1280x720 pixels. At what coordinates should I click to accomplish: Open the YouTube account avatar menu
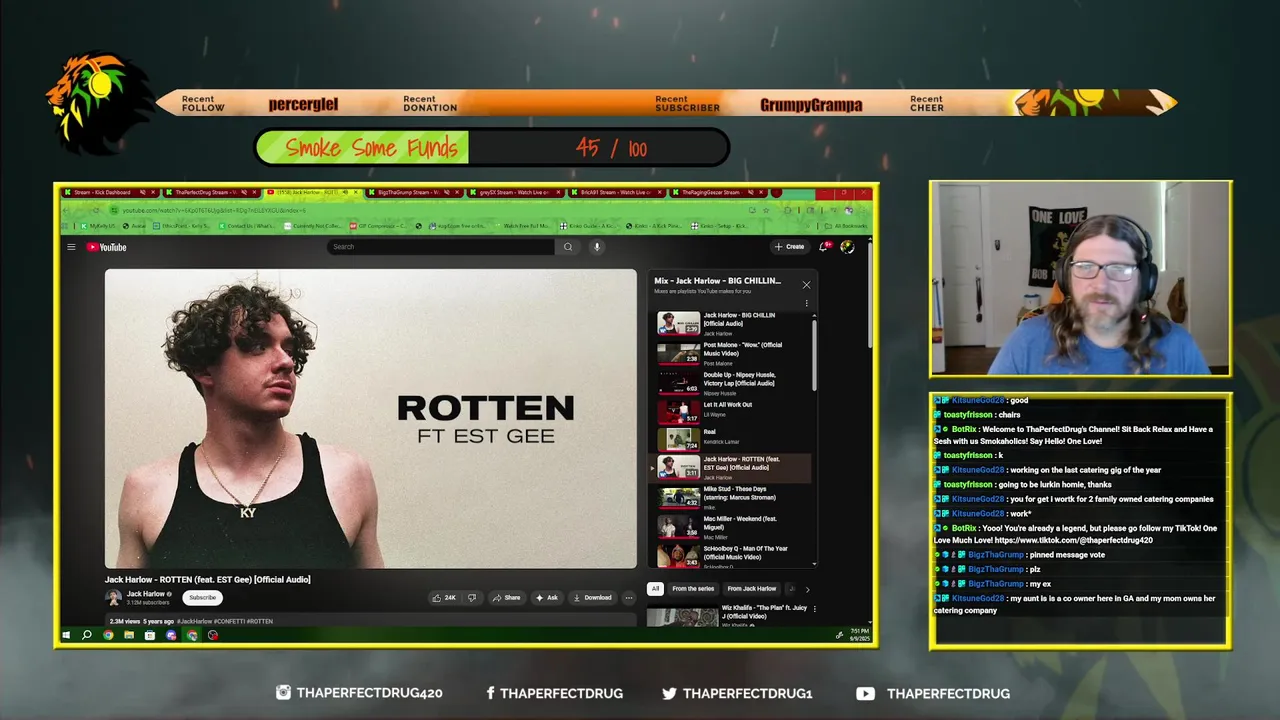coord(847,246)
